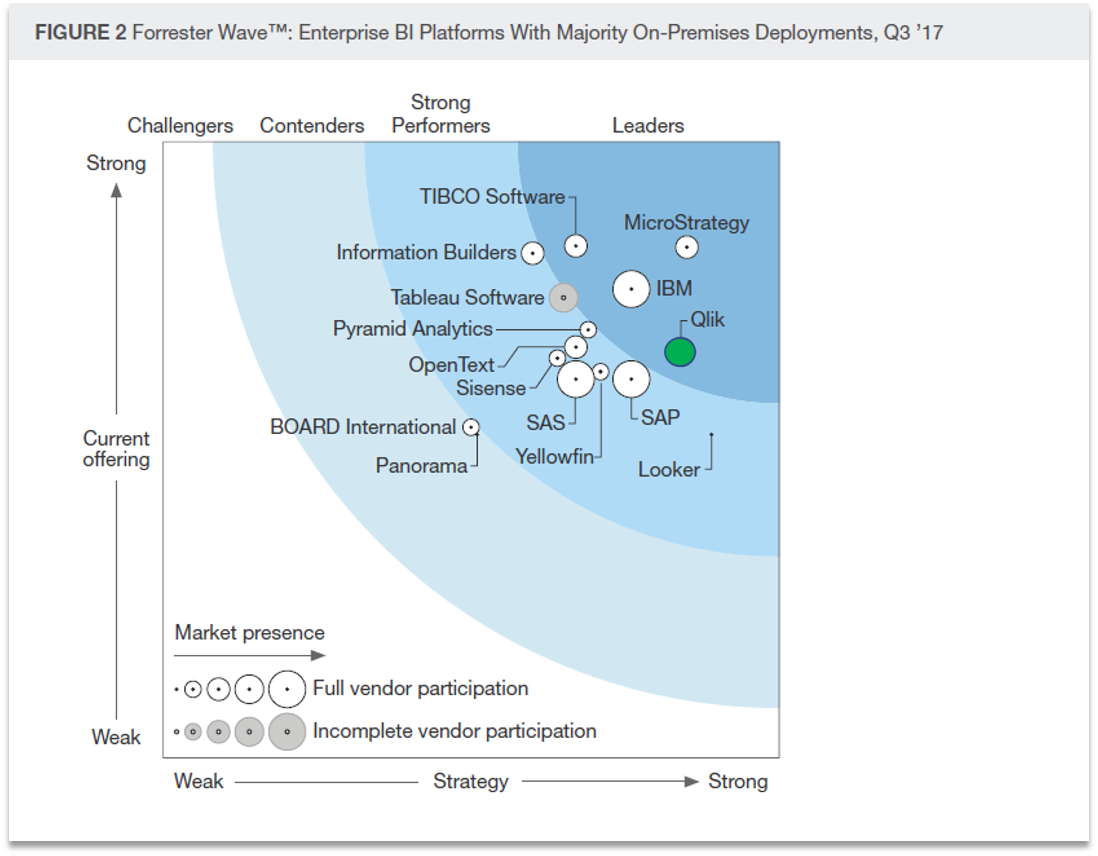
Task: Click the large IBM vendor circle
Action: 631,289
